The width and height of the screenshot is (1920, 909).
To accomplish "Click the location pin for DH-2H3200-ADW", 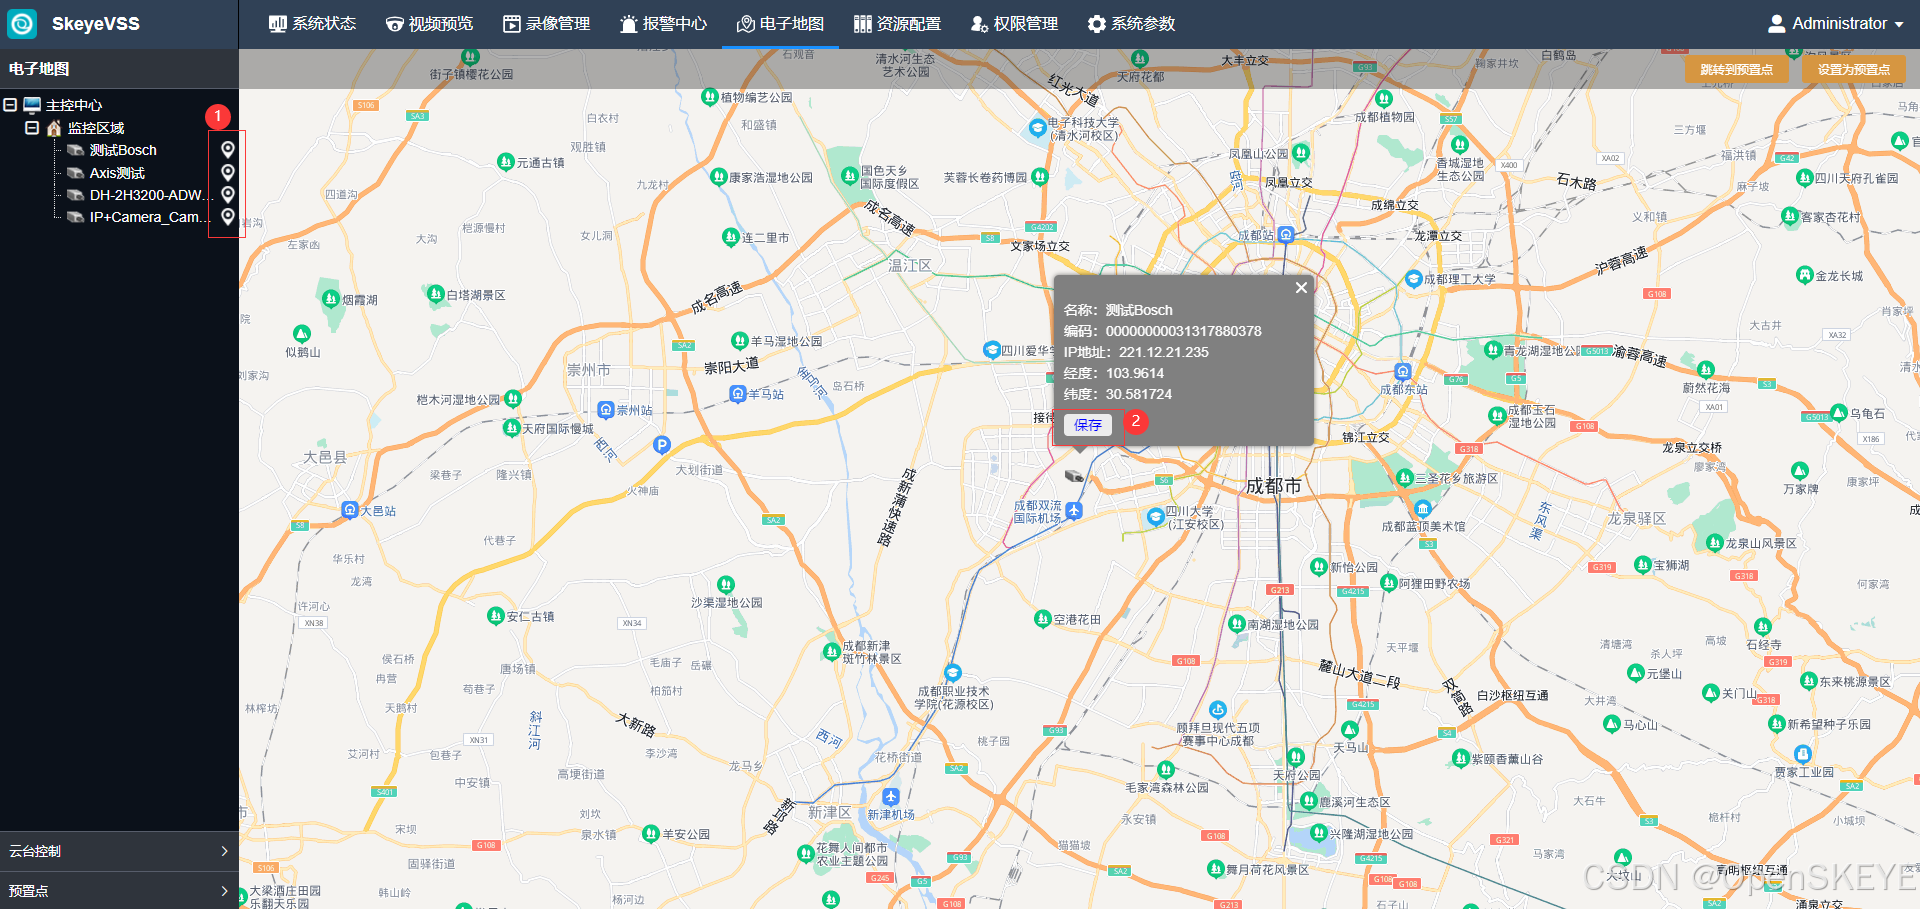I will pos(228,195).
